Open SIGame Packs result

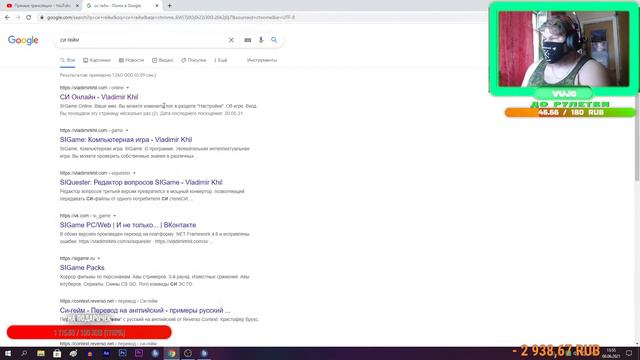coord(82,267)
